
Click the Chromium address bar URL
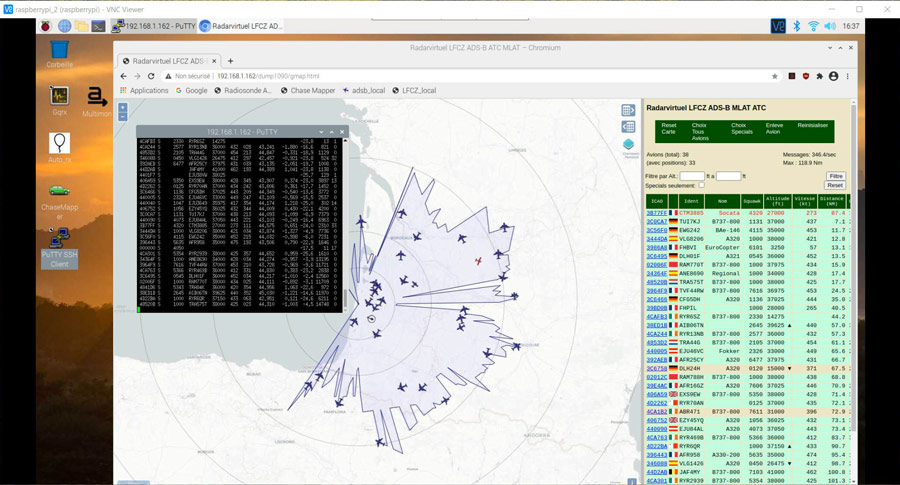(x=268, y=76)
